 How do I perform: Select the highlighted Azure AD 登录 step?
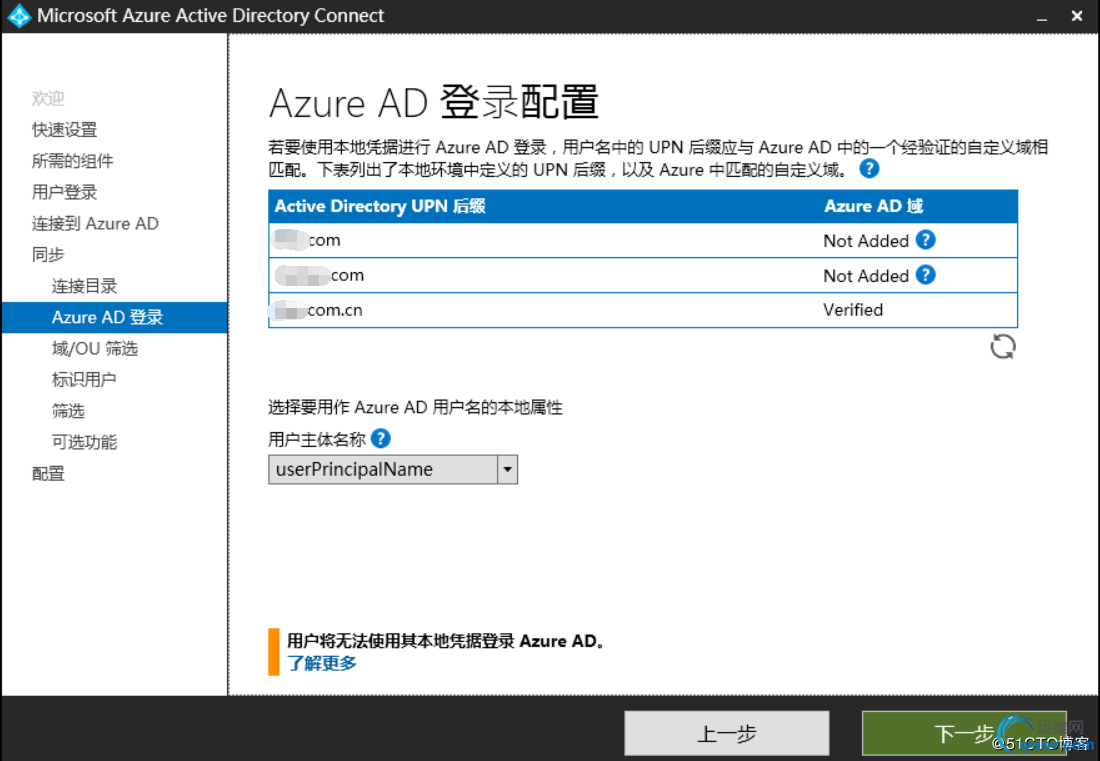pyautogui.click(x=114, y=317)
